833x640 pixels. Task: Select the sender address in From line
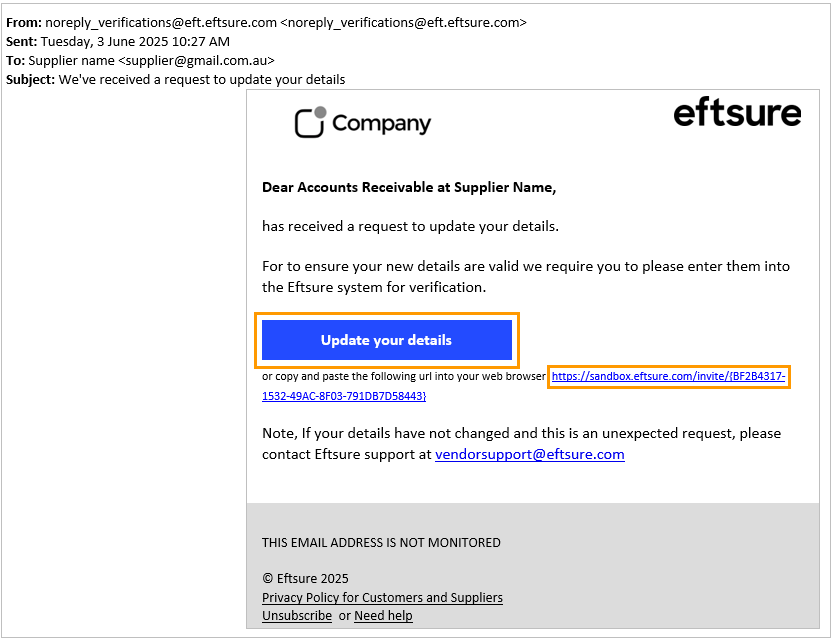[x=161, y=22]
